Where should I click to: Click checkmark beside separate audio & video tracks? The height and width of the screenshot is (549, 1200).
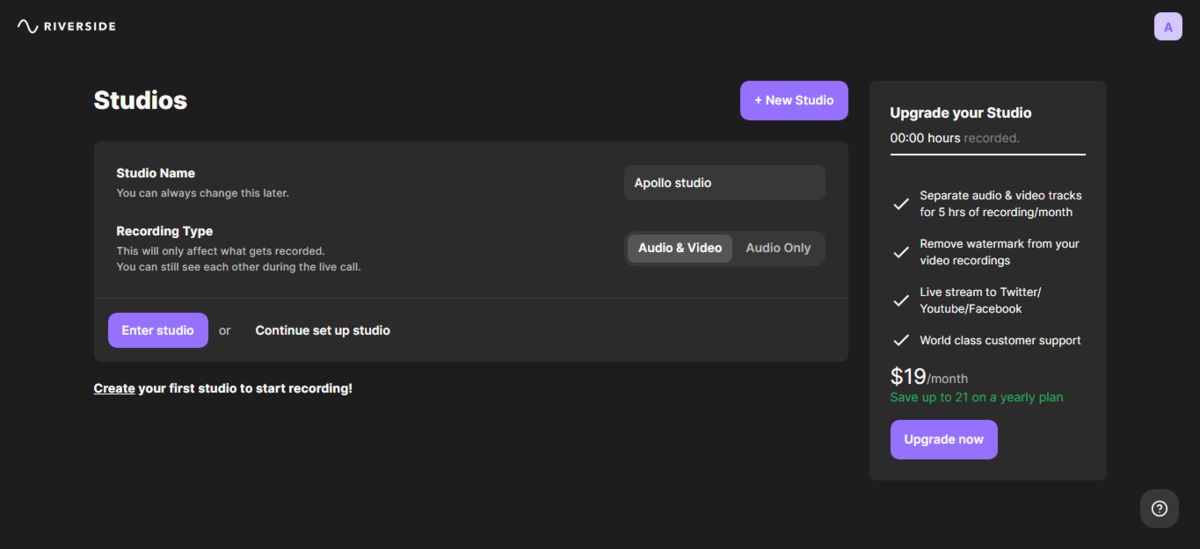coord(900,204)
